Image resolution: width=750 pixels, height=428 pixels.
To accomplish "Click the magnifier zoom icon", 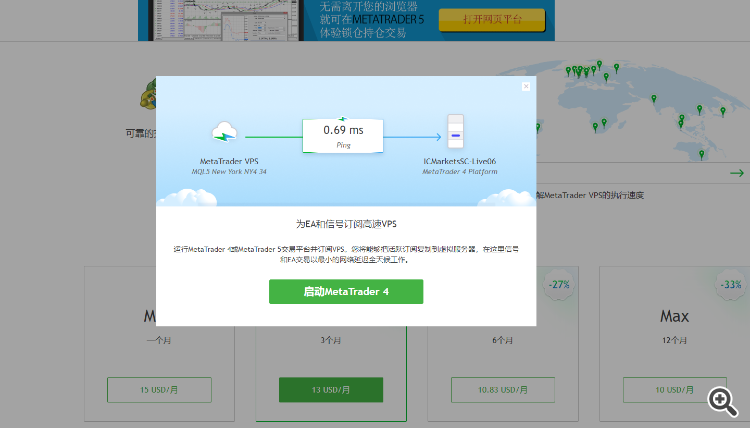I will [x=722, y=401].
